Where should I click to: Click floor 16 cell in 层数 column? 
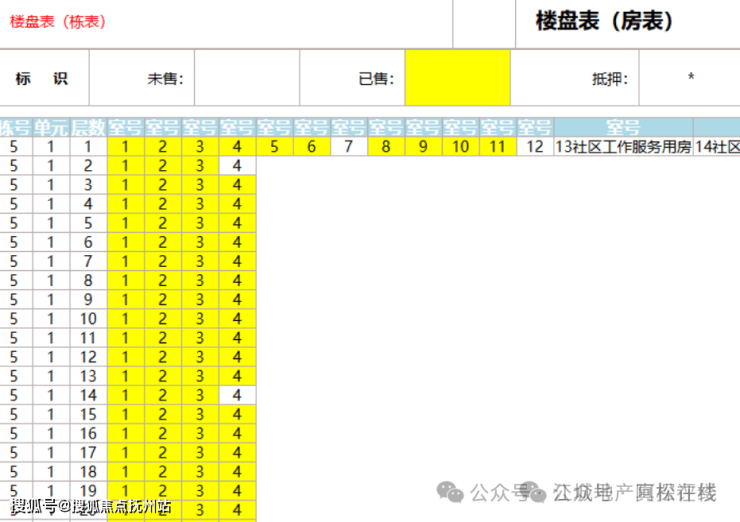point(88,433)
